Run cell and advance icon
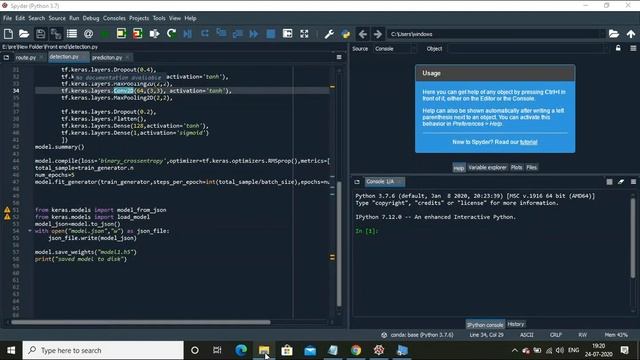The image size is (640, 360). (x=138, y=34)
